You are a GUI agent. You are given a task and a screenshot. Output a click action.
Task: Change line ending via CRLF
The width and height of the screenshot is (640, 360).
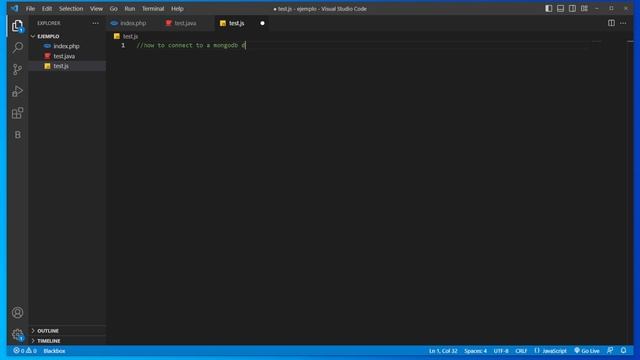point(521,351)
